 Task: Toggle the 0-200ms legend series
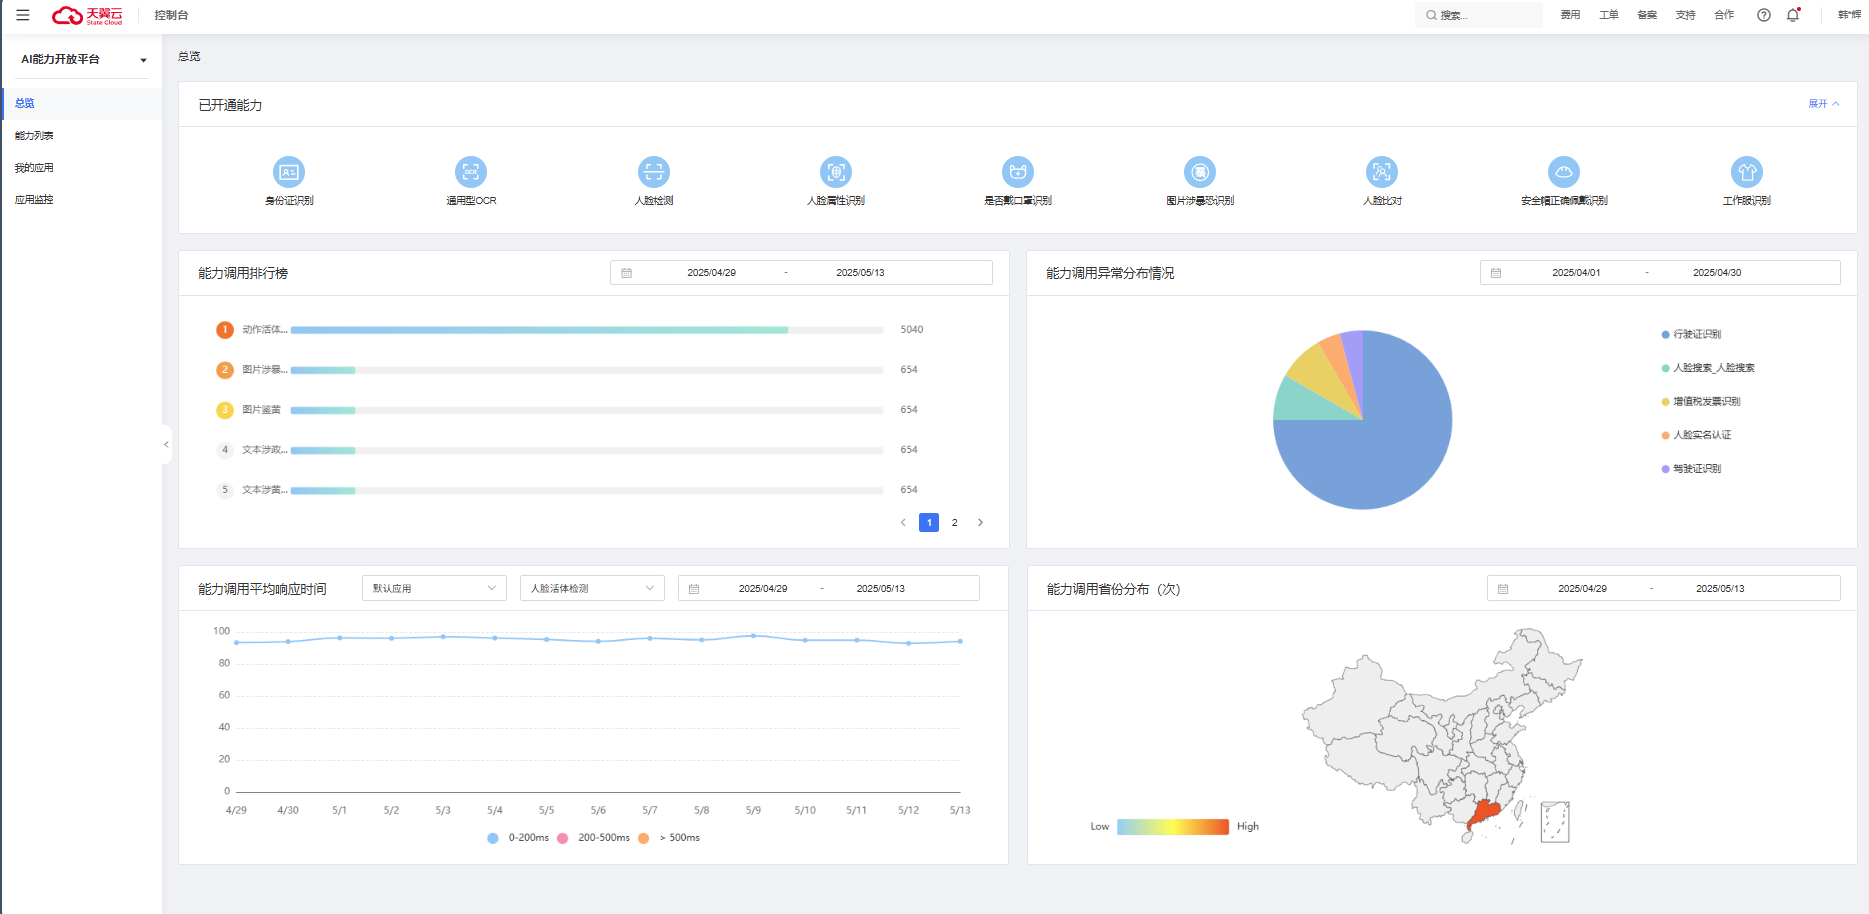pyautogui.click(x=518, y=838)
